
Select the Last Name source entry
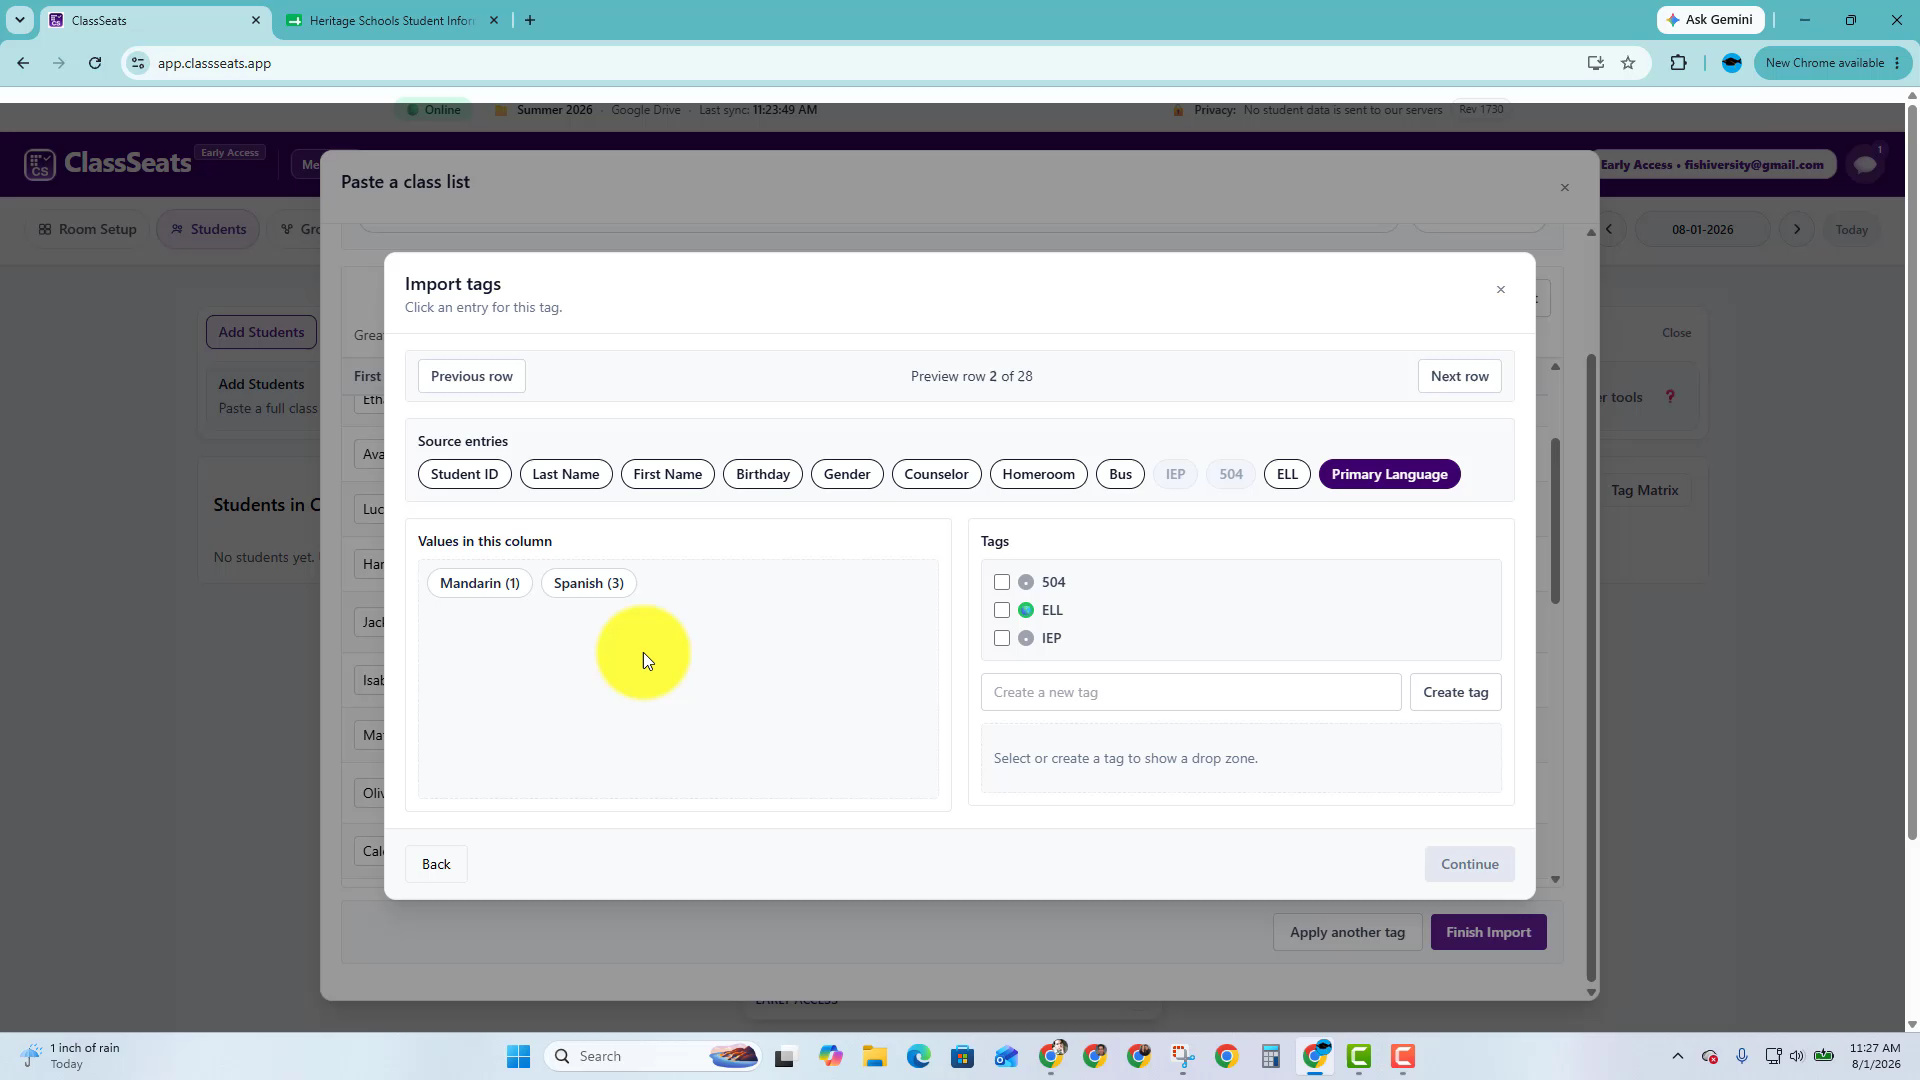point(566,474)
